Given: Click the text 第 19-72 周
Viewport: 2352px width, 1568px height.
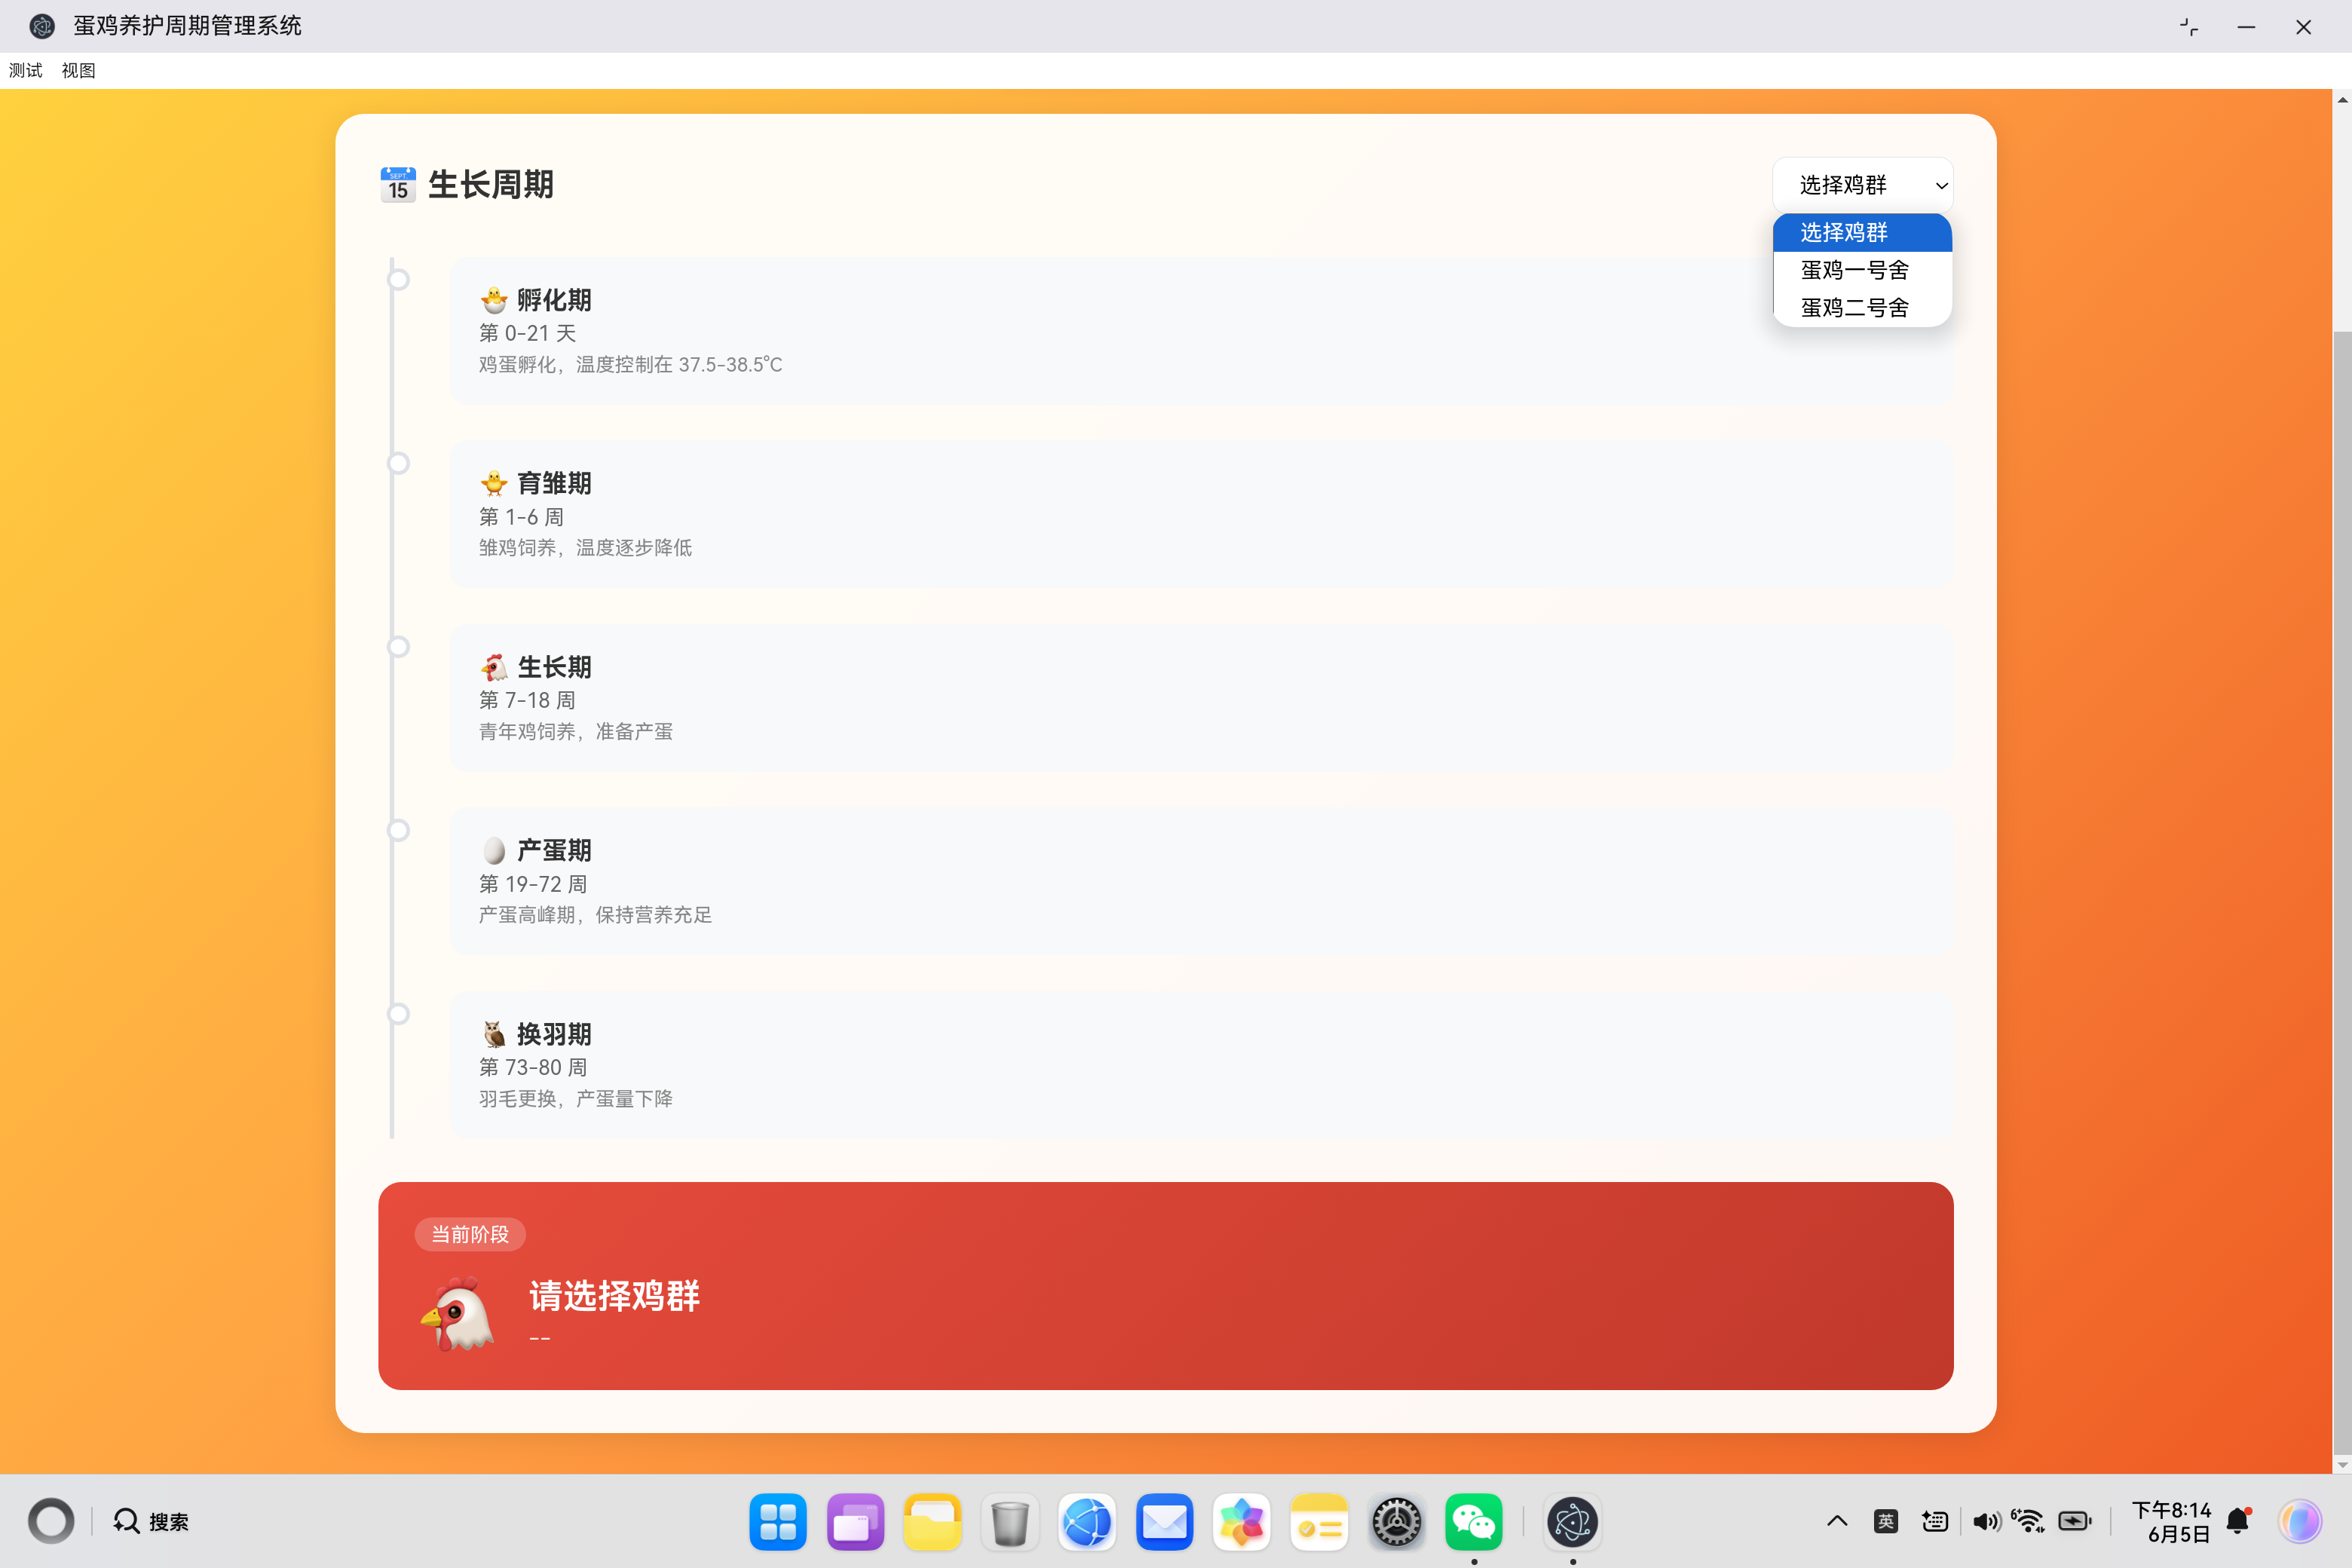Looking at the screenshot, I should coord(533,884).
